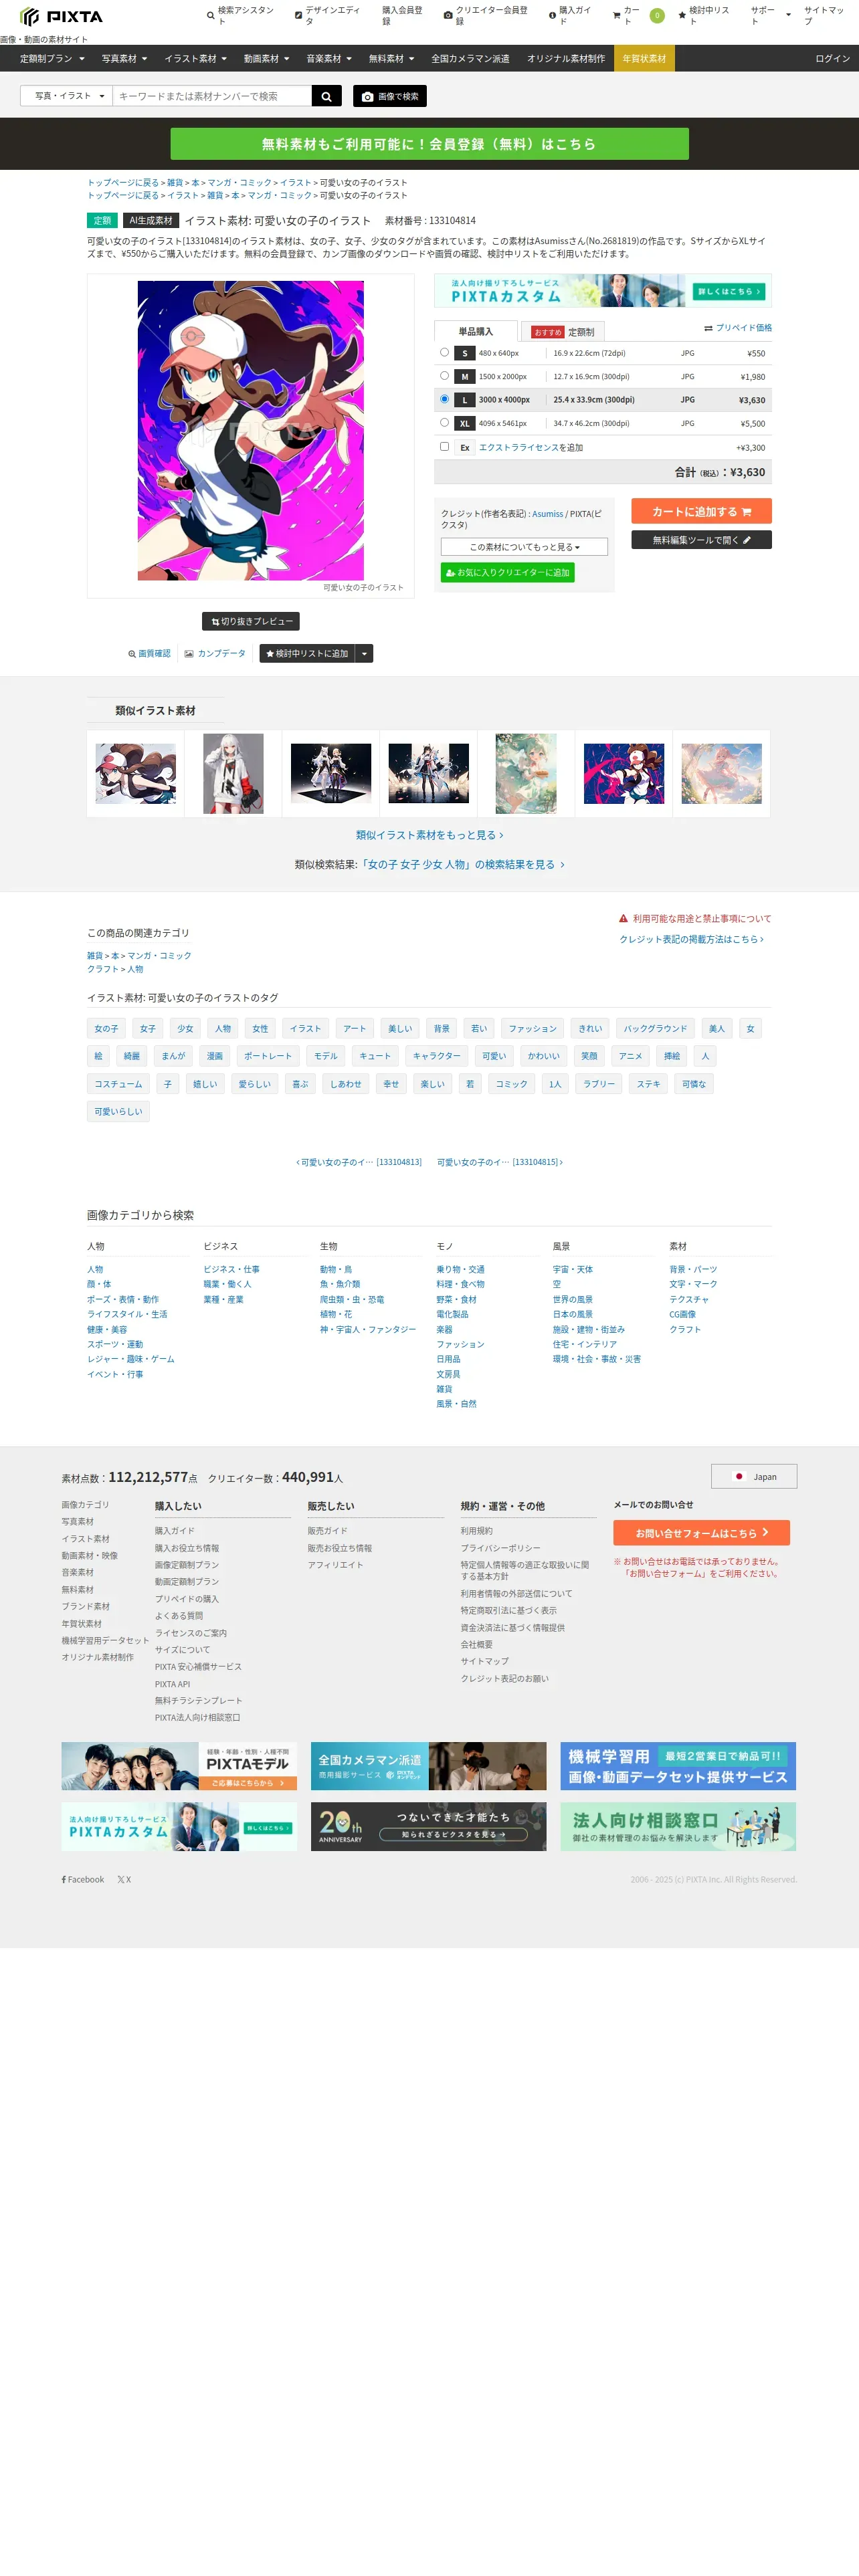
Task: Open X social link in footer
Action: (124, 1879)
